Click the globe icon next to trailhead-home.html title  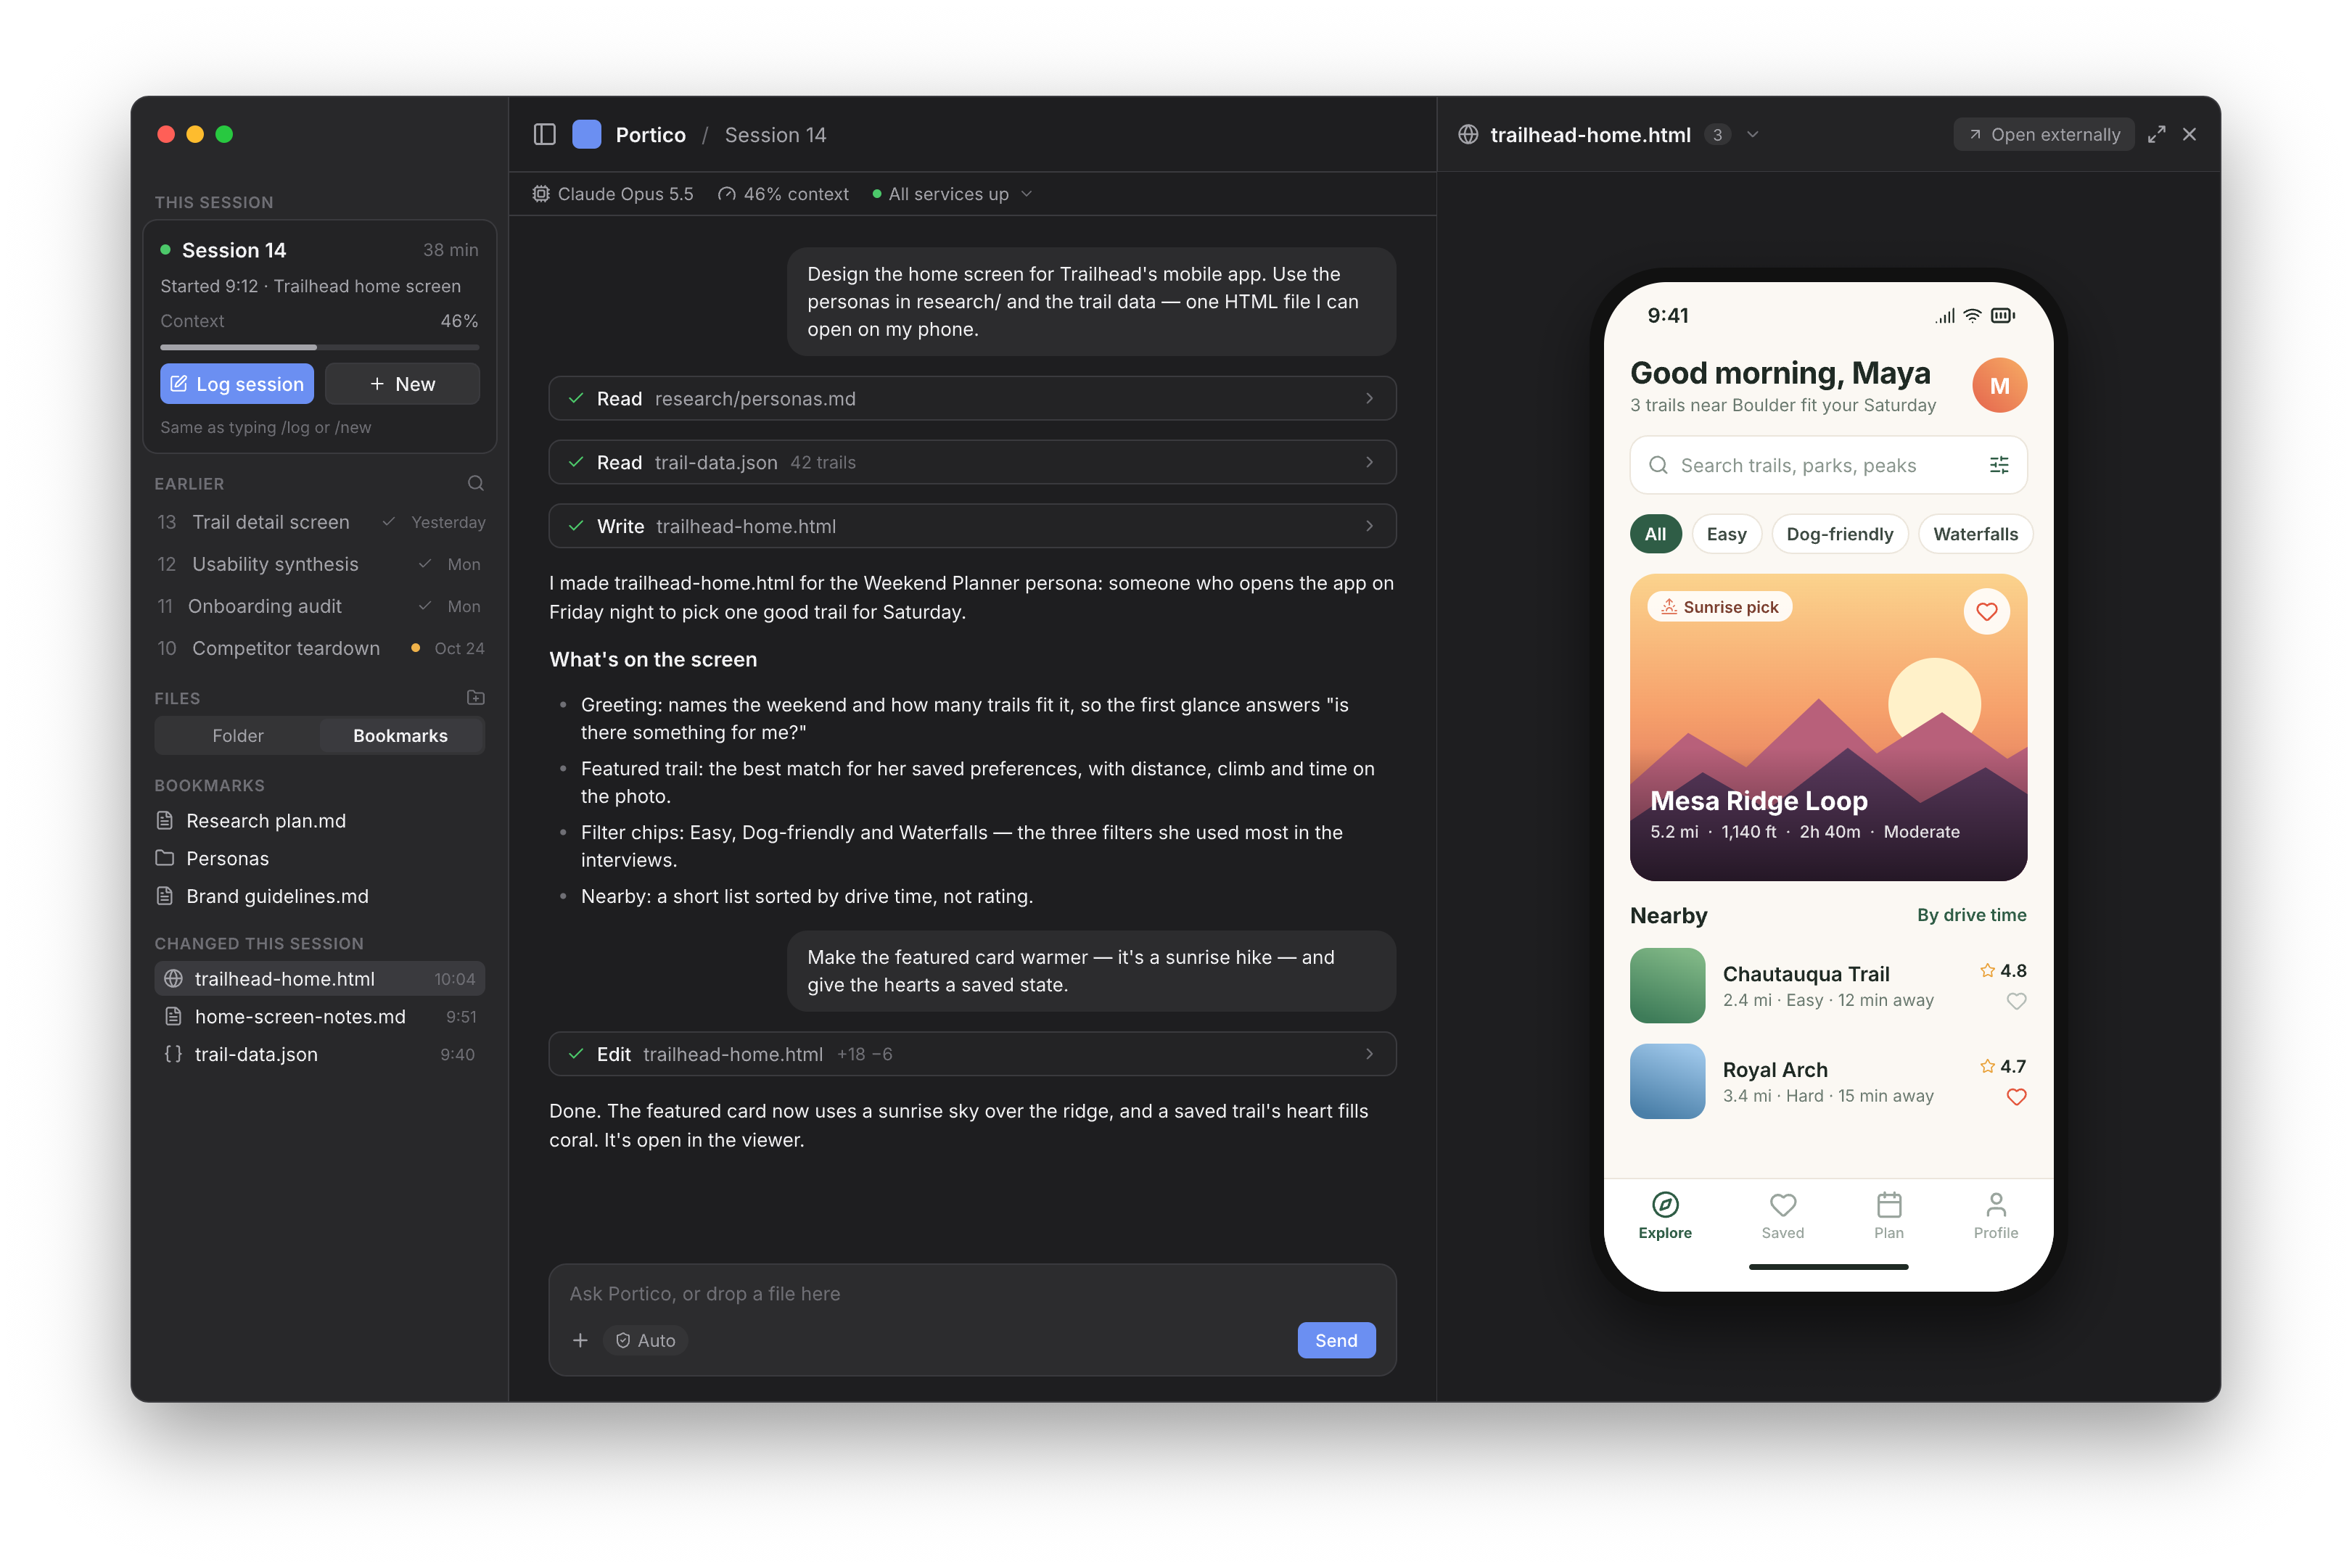click(1468, 134)
